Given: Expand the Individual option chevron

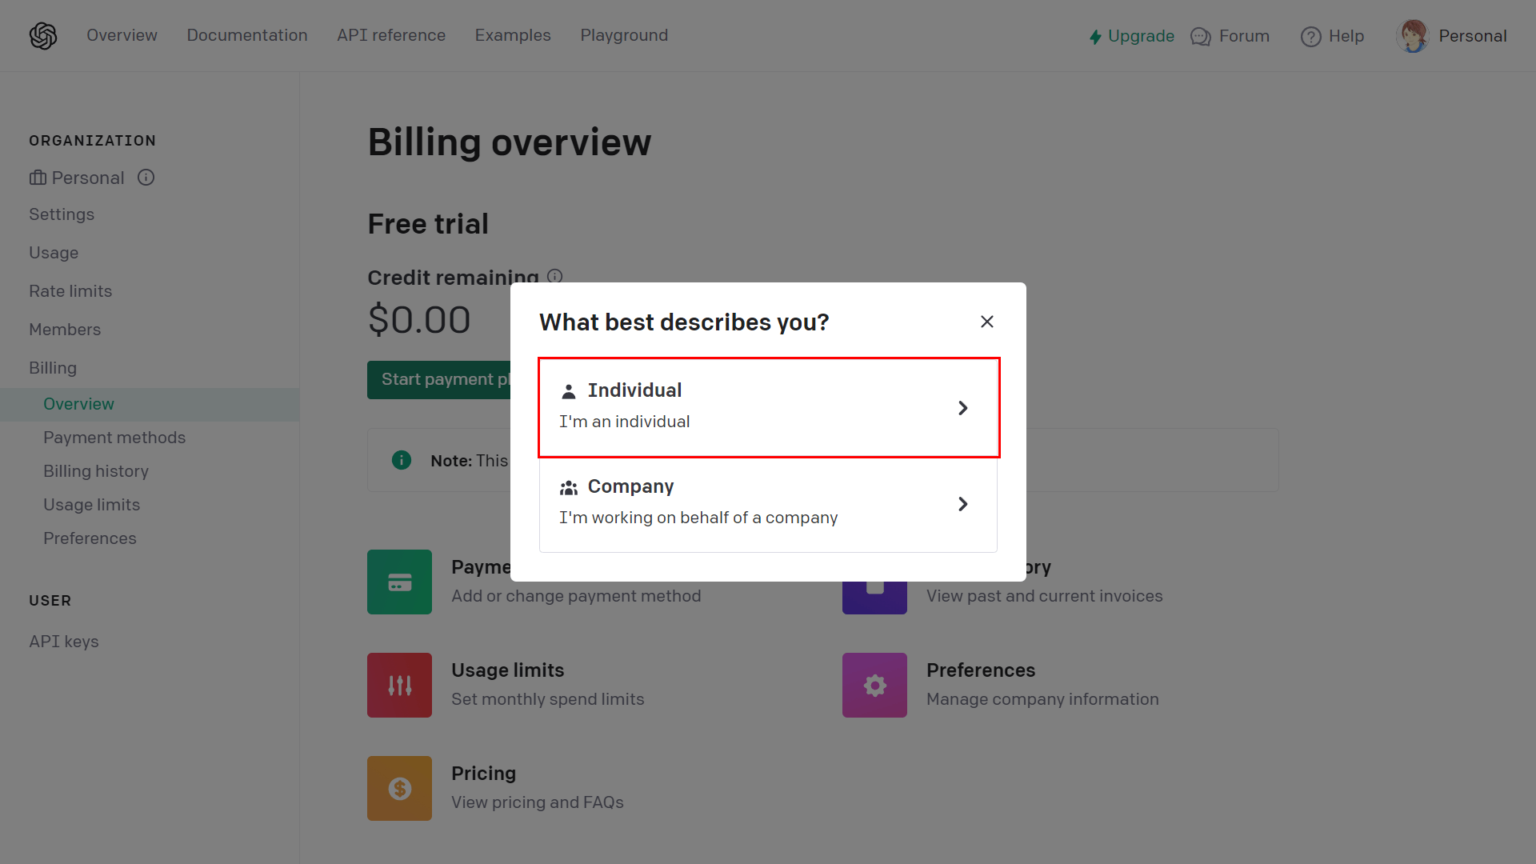Looking at the screenshot, I should point(963,407).
